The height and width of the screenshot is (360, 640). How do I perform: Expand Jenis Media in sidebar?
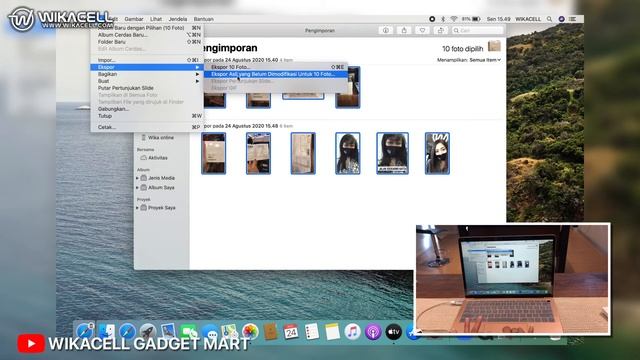[x=138, y=178]
